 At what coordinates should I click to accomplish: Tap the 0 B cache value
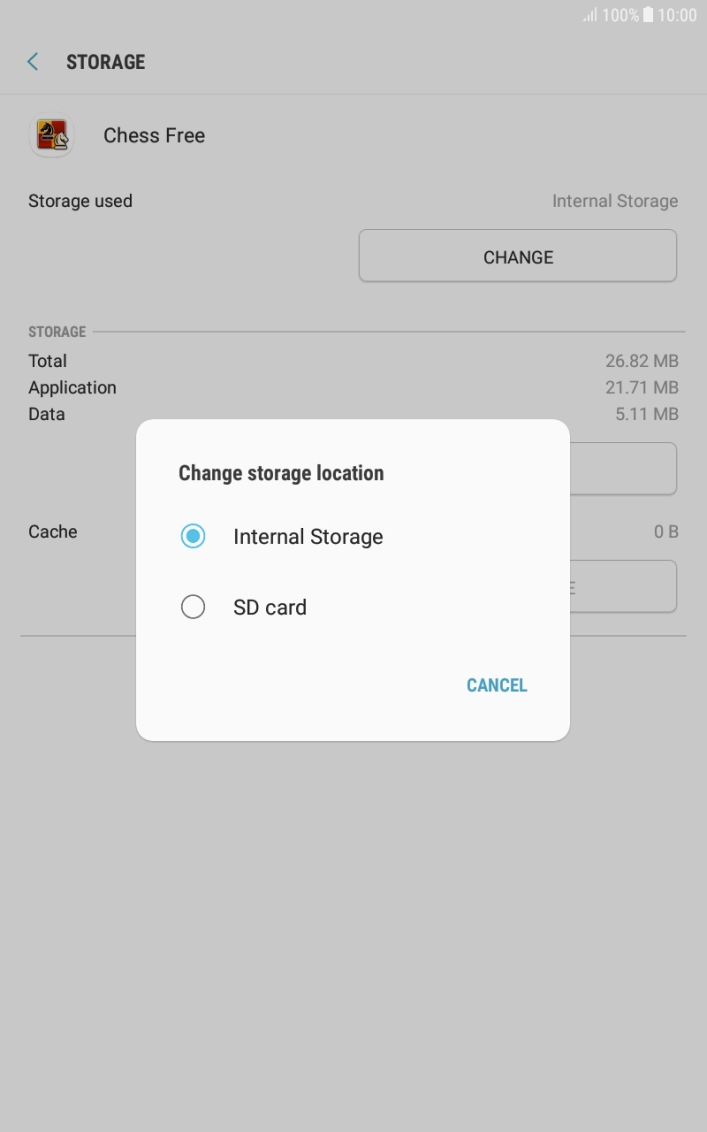click(x=667, y=531)
